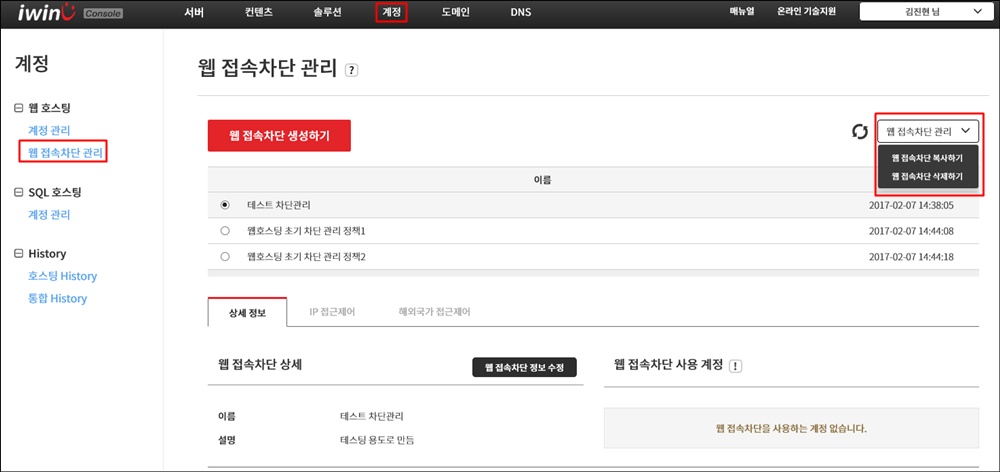The width and height of the screenshot is (1000, 472).
Task: Click the 웹 접속차단 정보 수정 button
Action: coord(524,367)
